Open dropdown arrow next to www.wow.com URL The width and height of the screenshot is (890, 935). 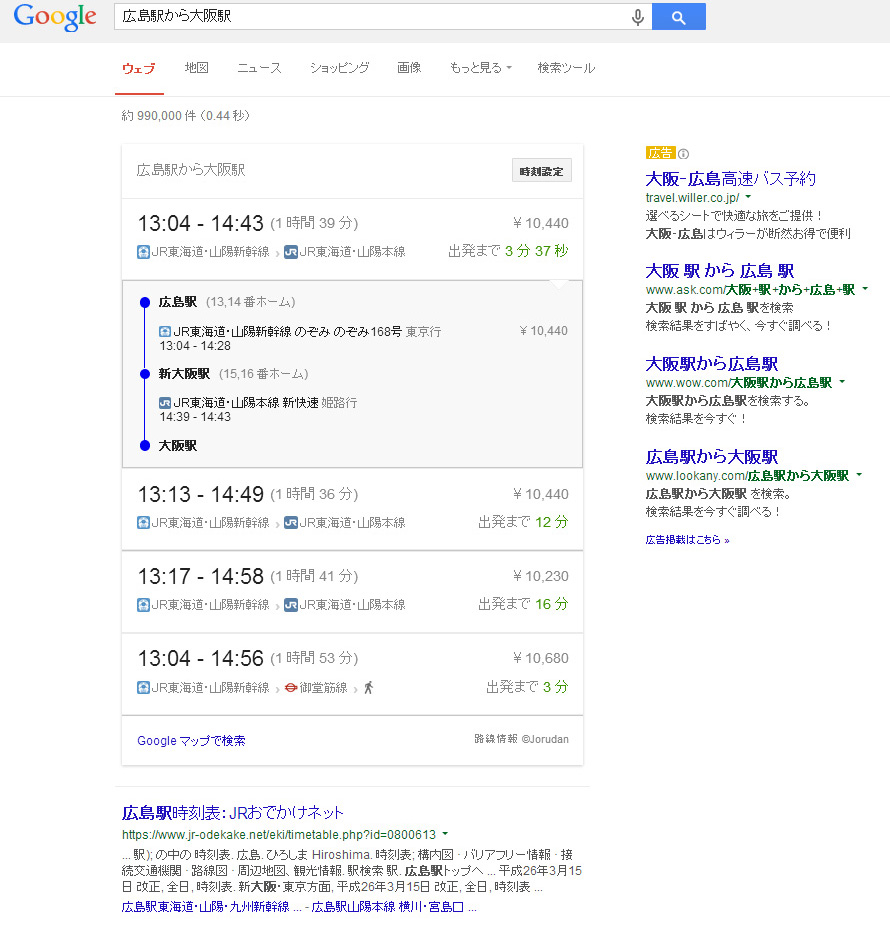(842, 382)
